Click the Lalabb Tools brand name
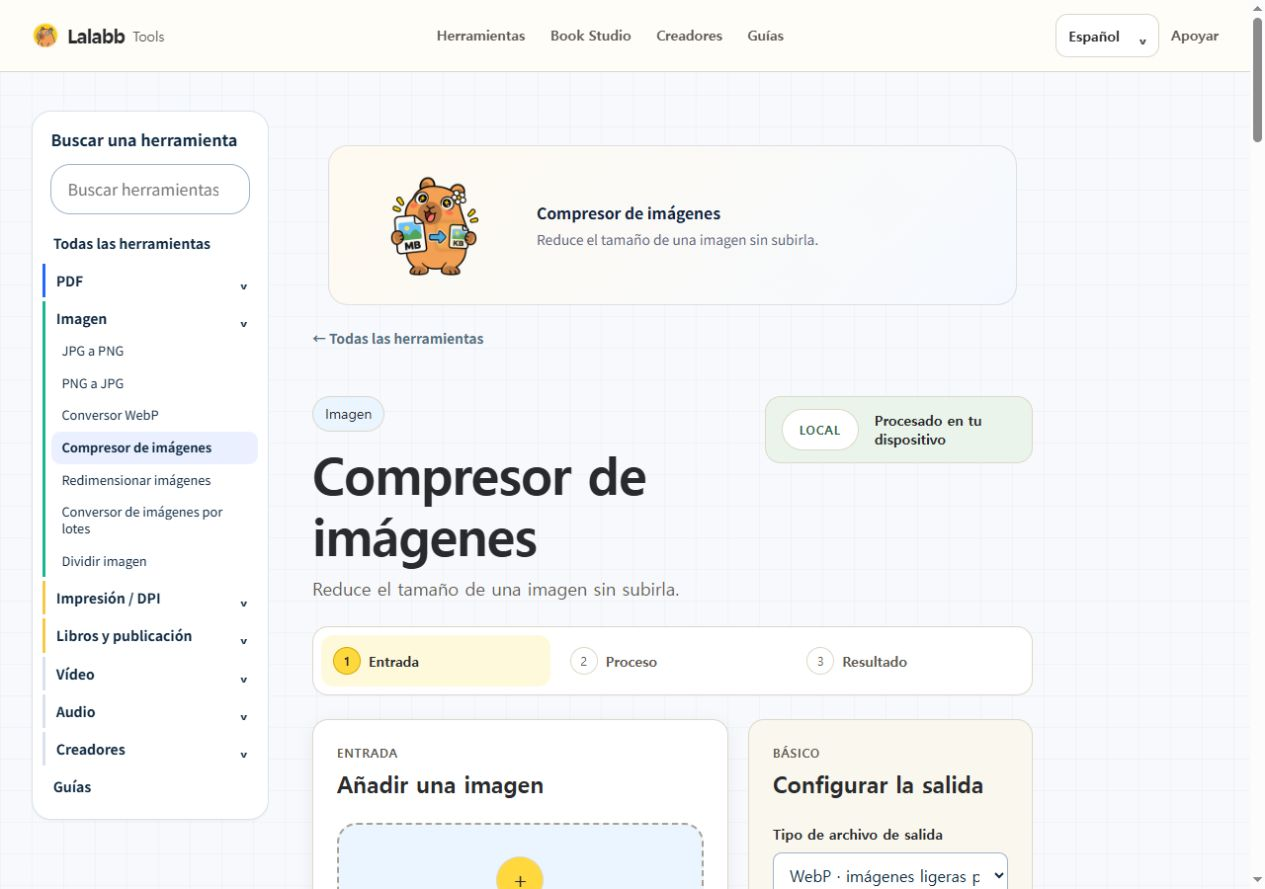This screenshot has width=1265, height=889. pos(115,36)
